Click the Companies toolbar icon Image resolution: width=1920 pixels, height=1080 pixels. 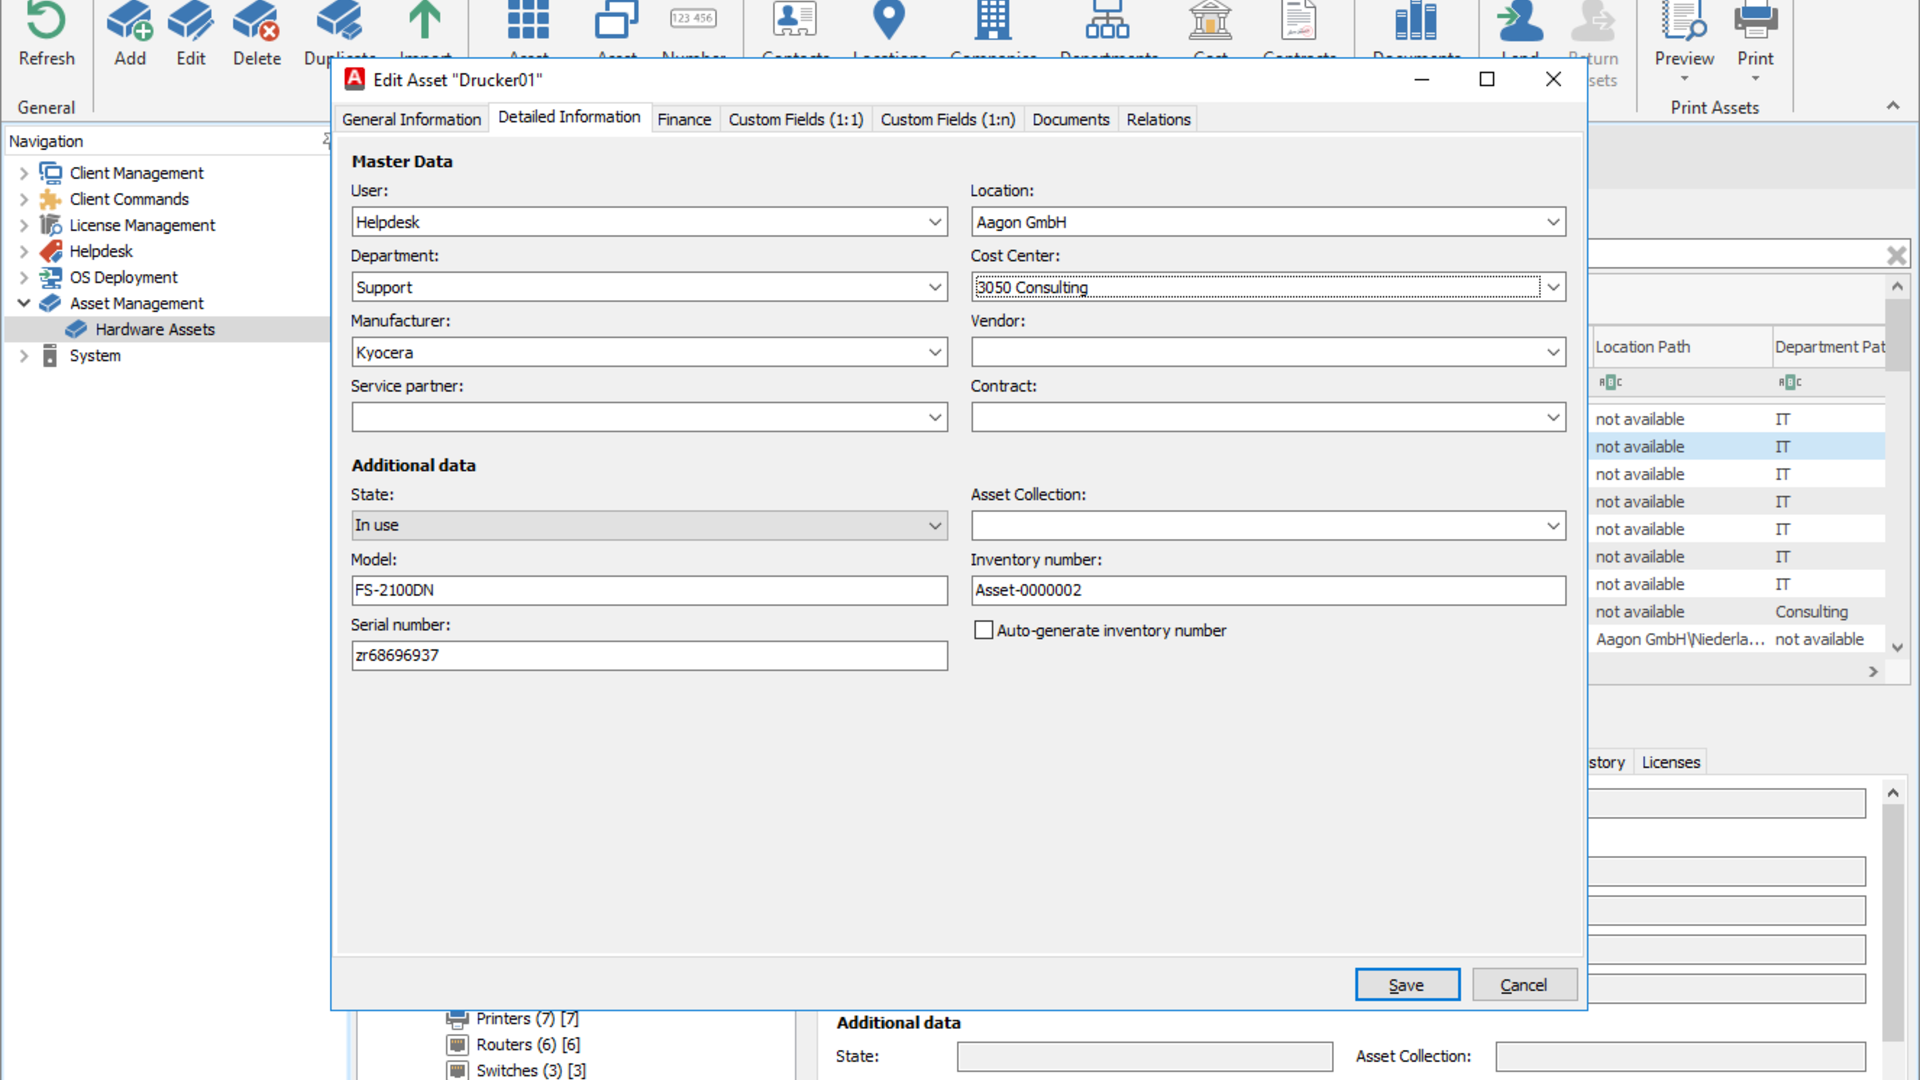(x=994, y=29)
